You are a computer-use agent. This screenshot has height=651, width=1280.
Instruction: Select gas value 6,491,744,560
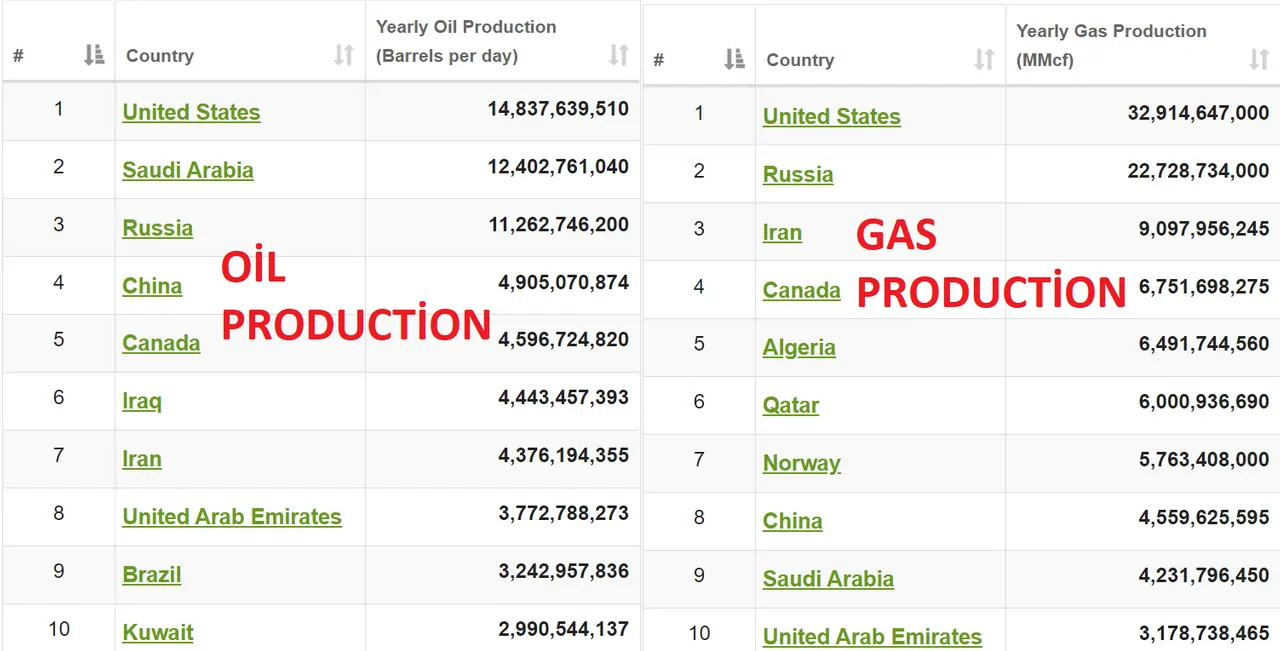click(1204, 344)
